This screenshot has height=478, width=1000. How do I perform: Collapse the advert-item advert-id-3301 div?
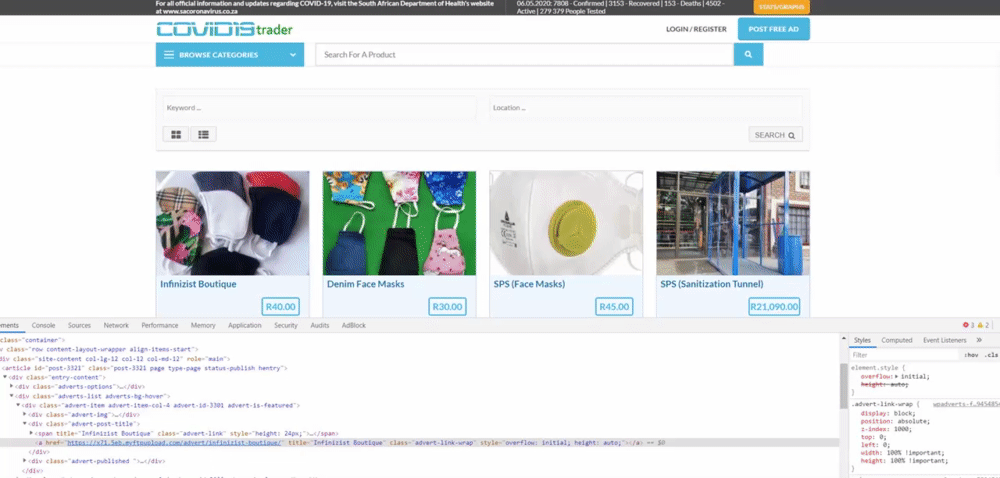tap(18, 405)
